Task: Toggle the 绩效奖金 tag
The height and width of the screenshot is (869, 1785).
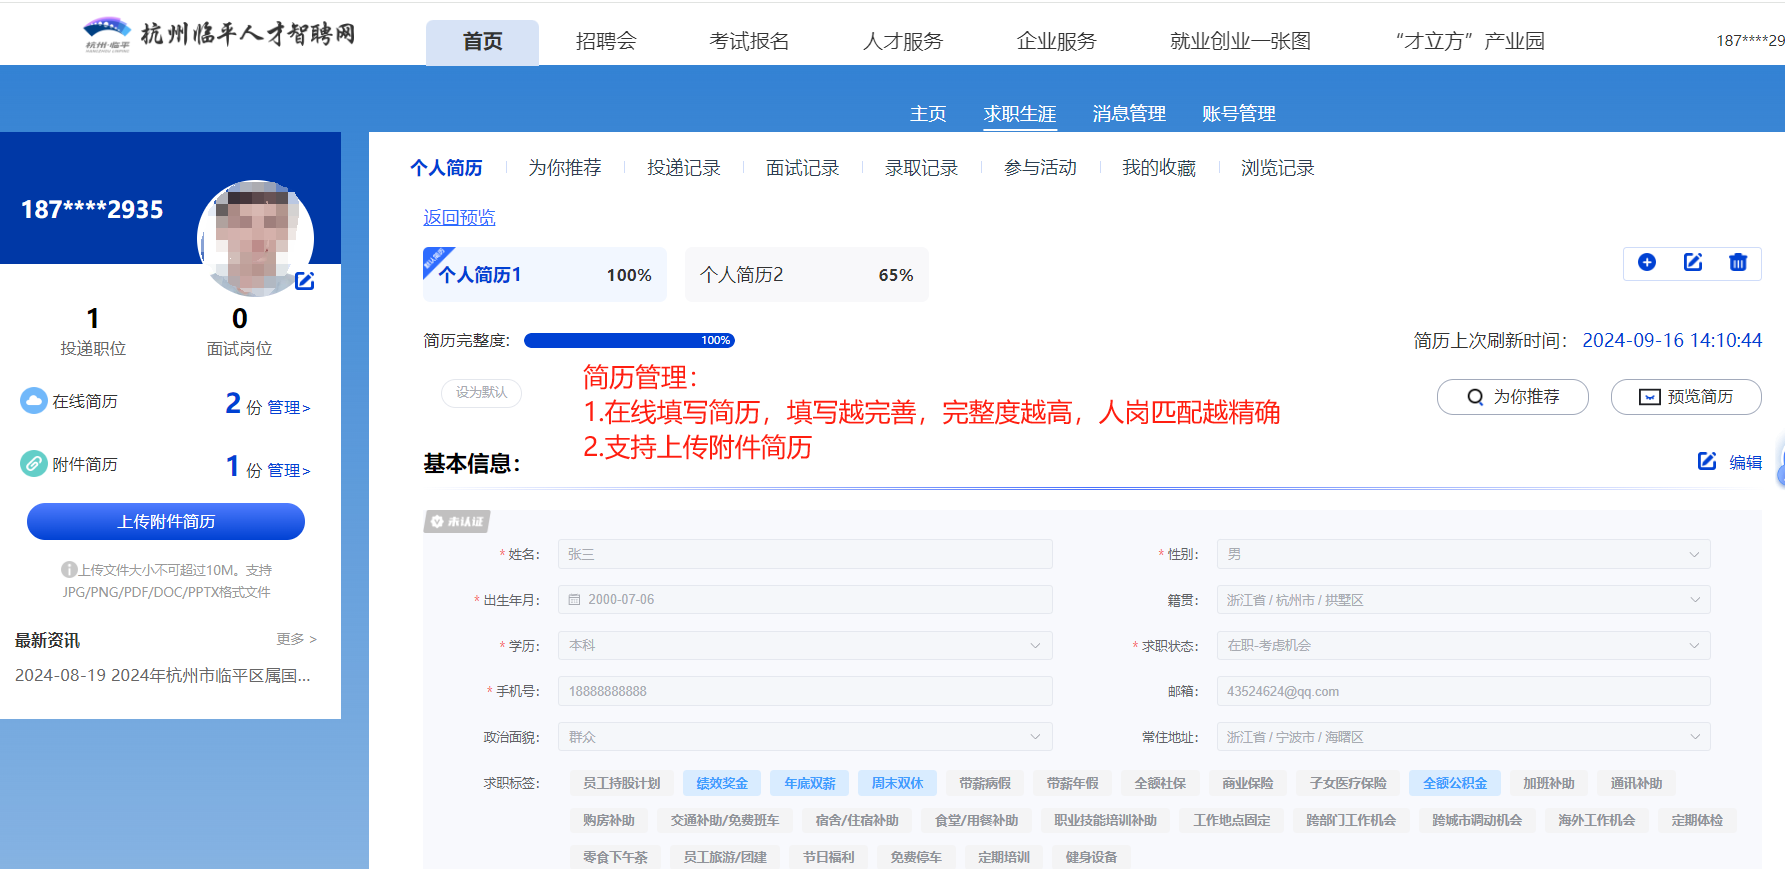Action: tap(722, 783)
